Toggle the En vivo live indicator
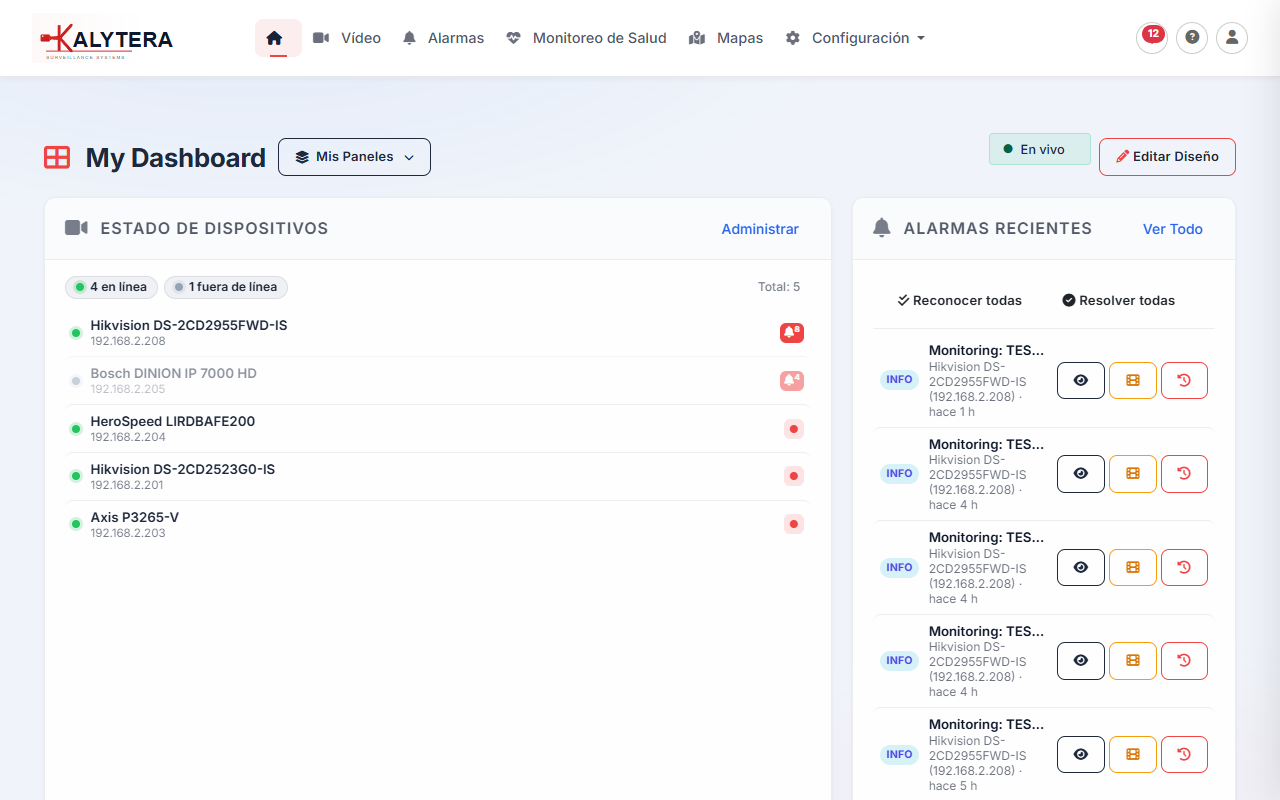Image resolution: width=1280 pixels, height=800 pixels. (1040, 149)
